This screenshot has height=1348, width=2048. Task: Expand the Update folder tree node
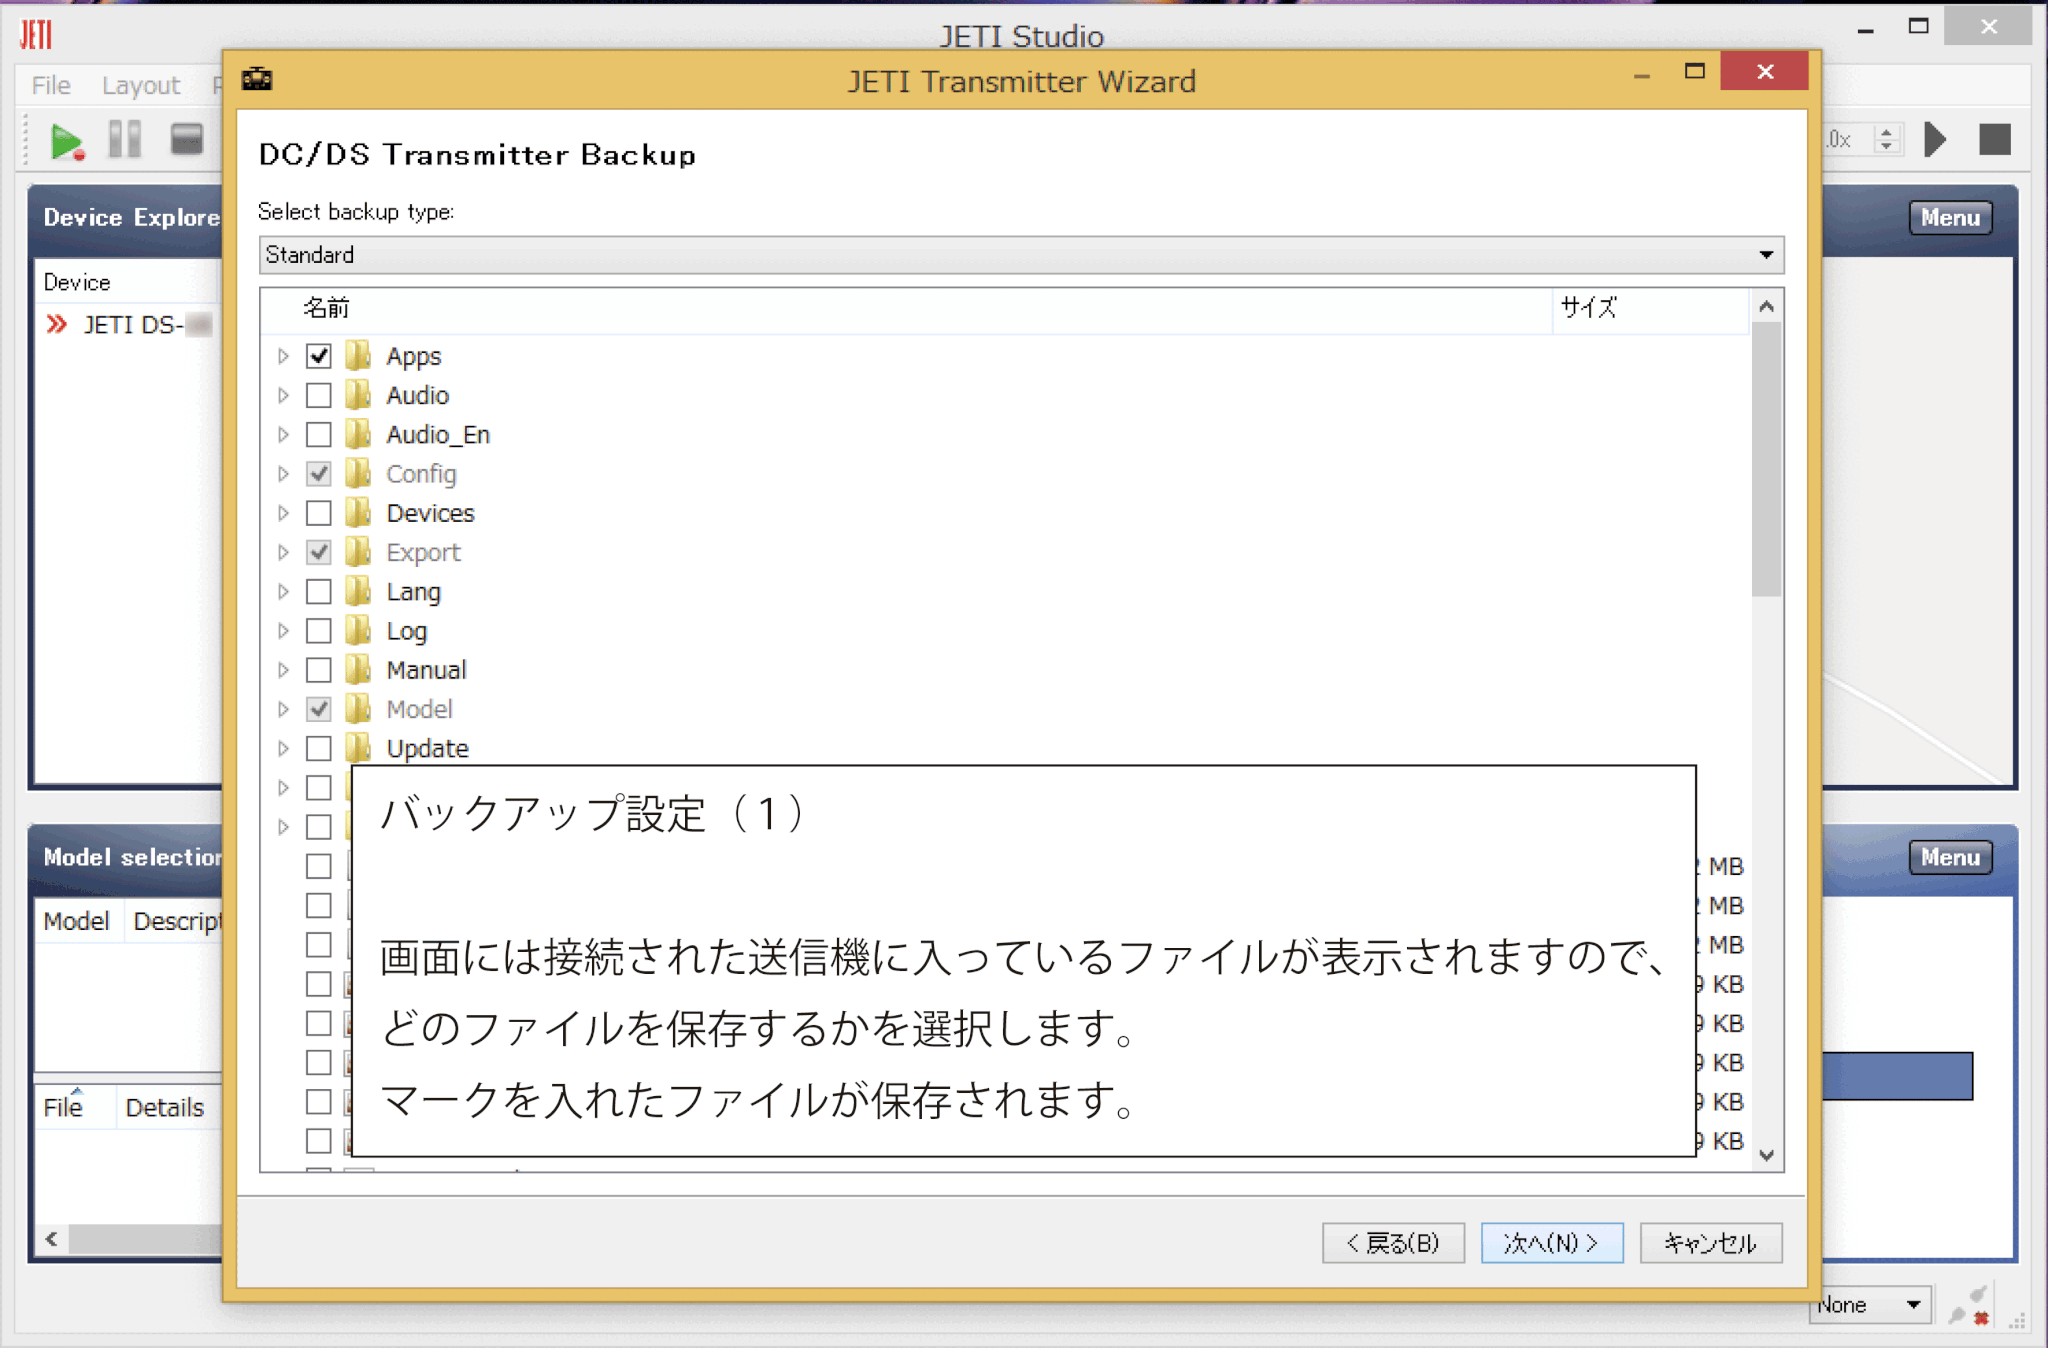click(x=283, y=748)
